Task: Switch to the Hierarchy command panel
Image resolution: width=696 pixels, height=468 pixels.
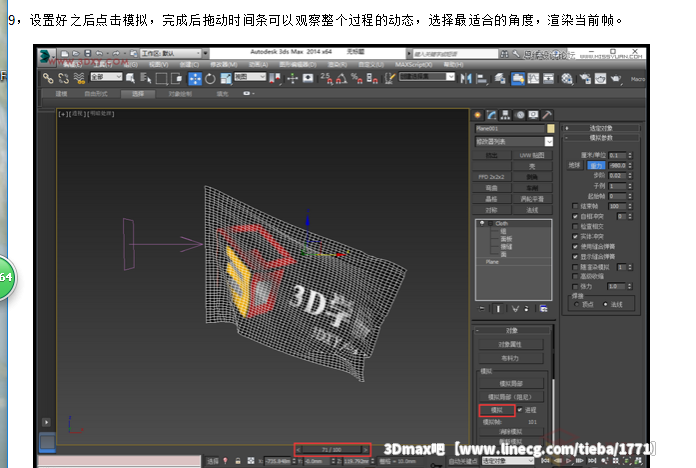Action: [505, 115]
